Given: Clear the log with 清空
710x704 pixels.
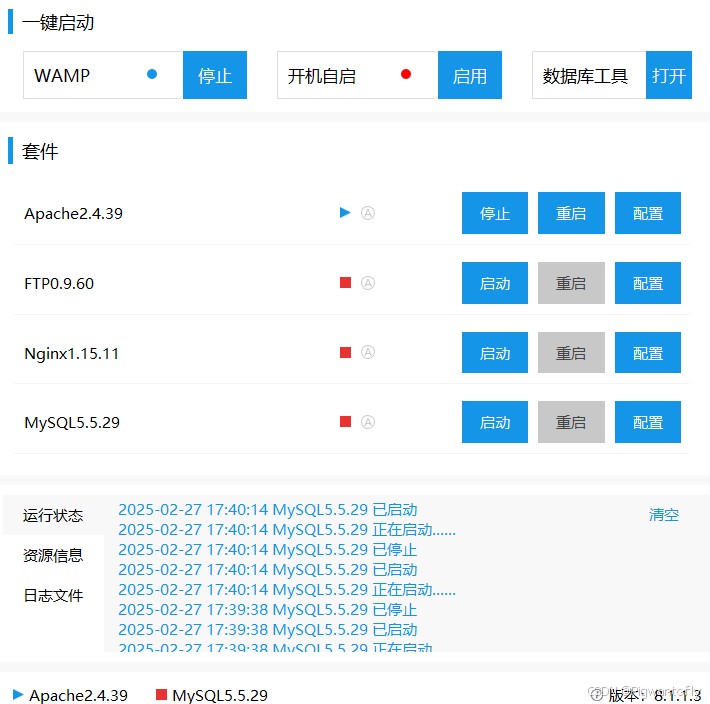Looking at the screenshot, I should click(663, 515).
